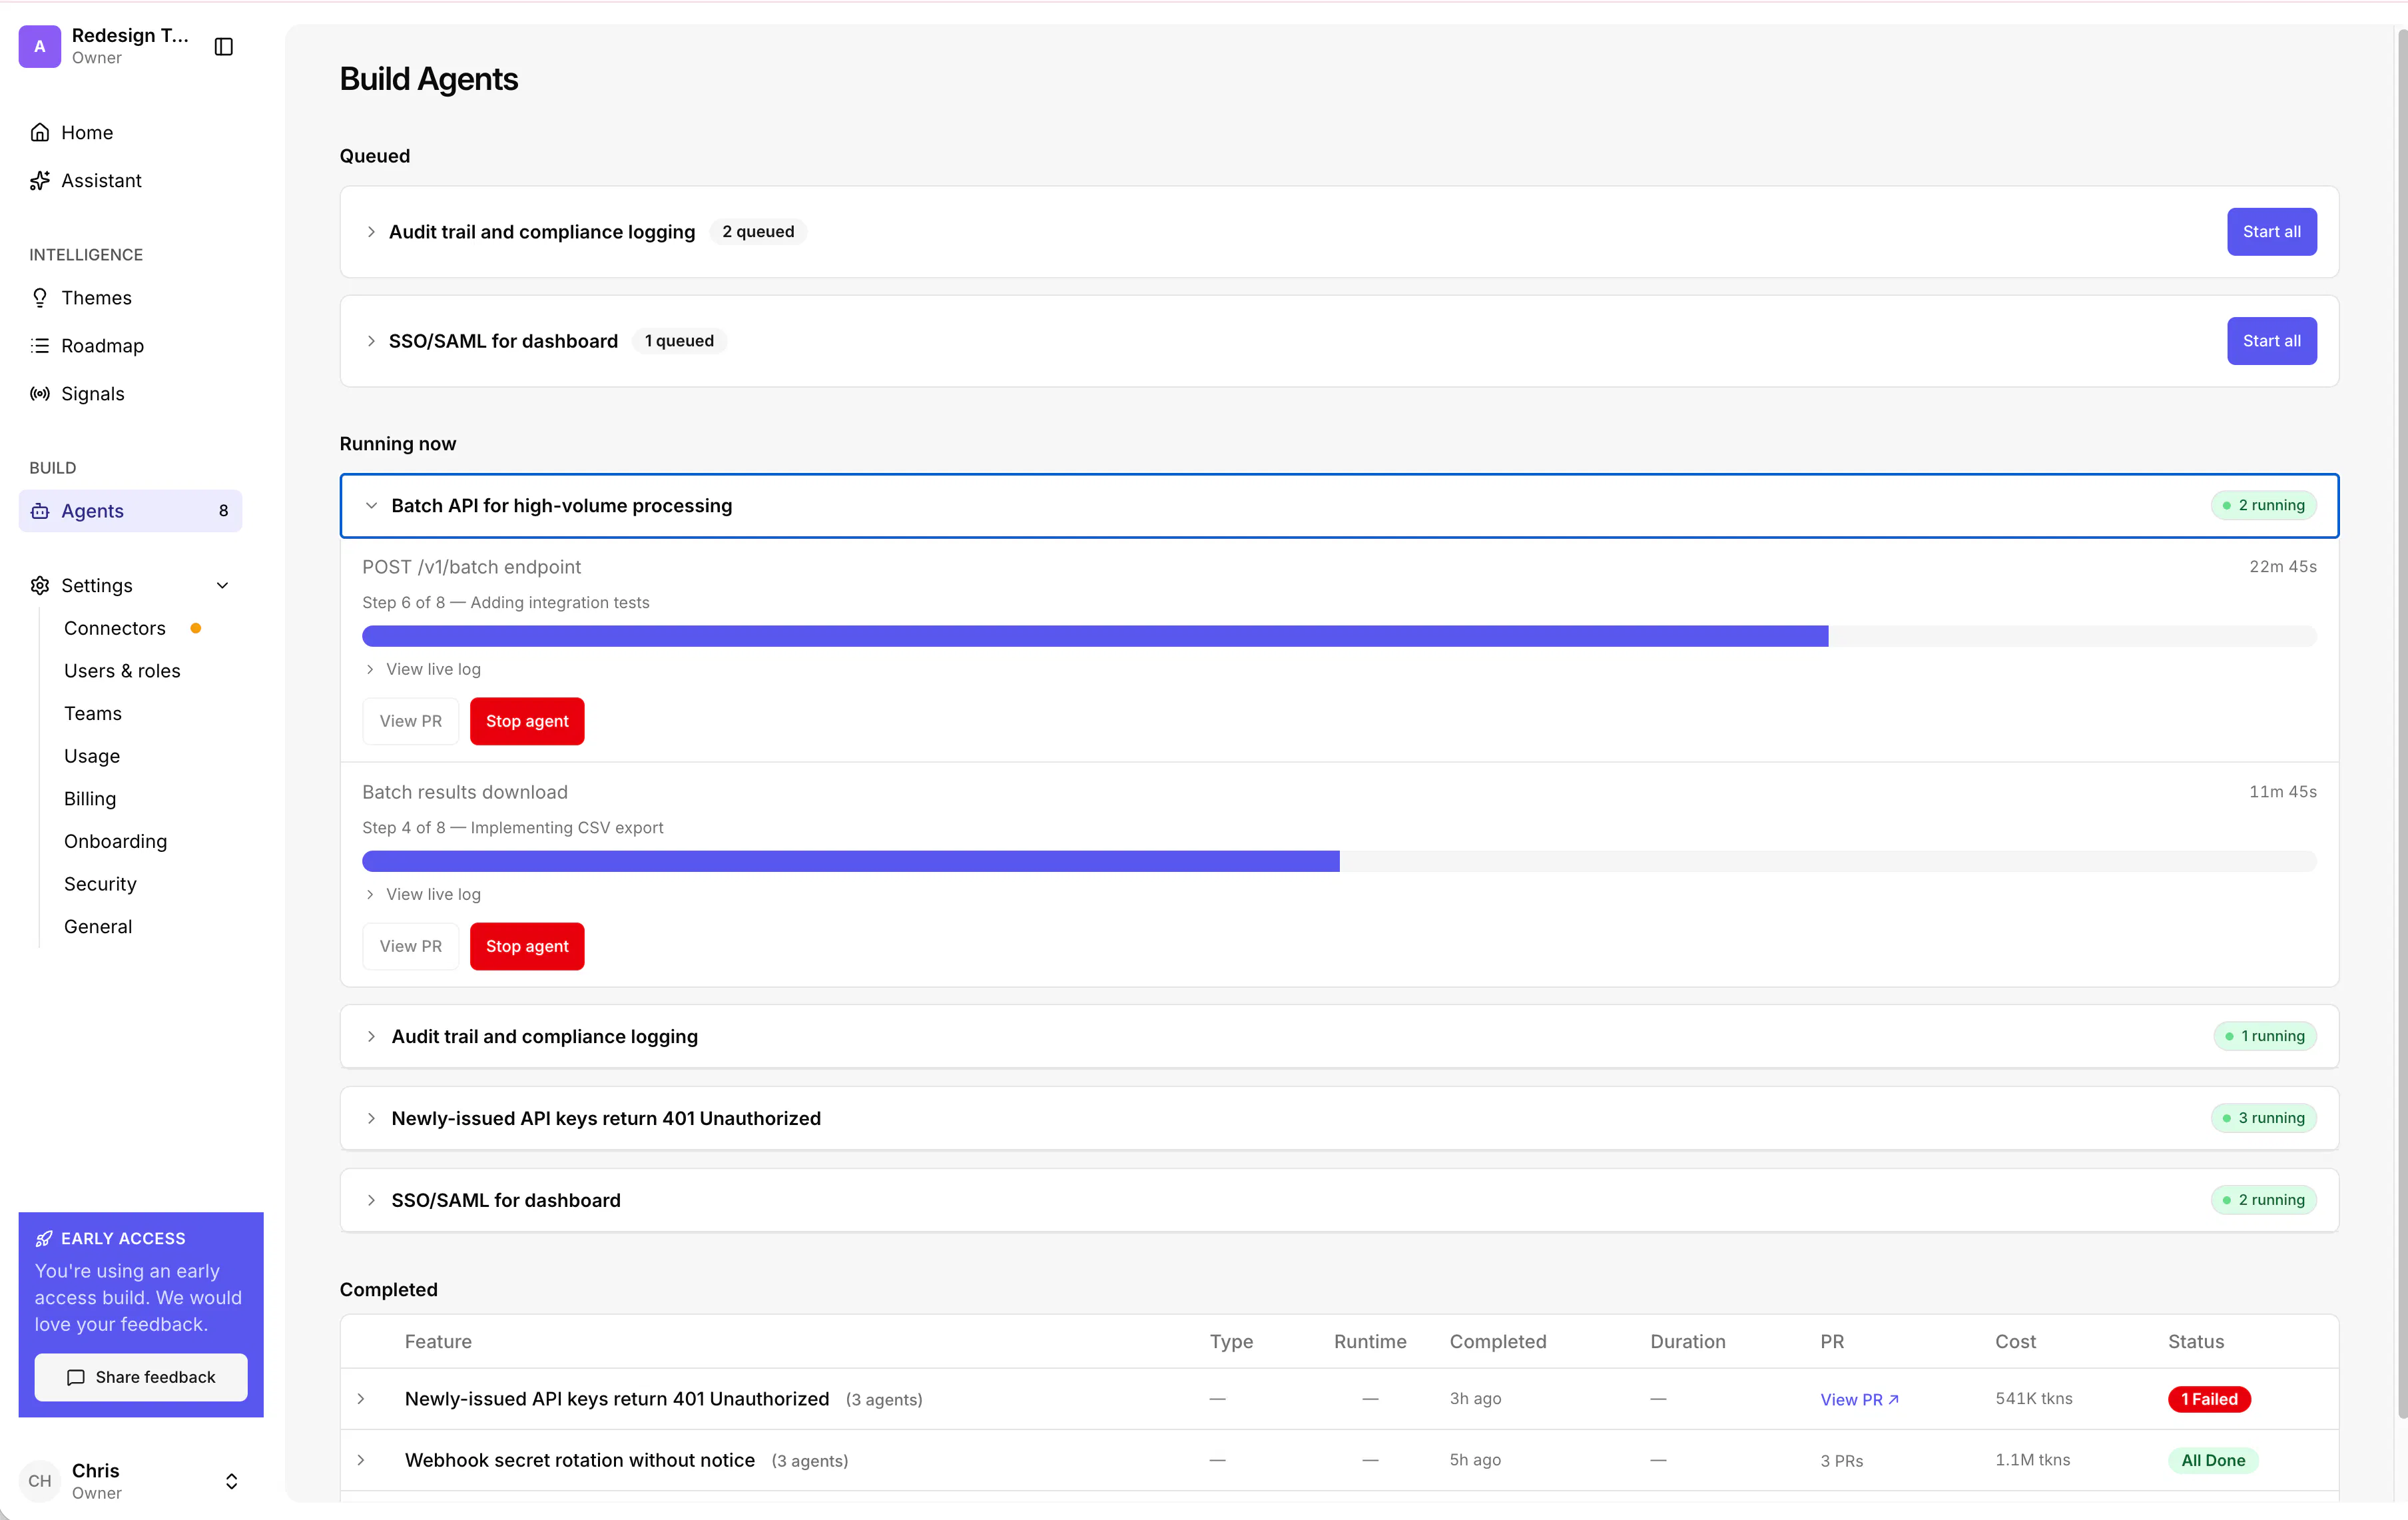This screenshot has height=1520, width=2408.
Task: Start all for SSO/SAML for dashboard
Action: coord(2271,340)
